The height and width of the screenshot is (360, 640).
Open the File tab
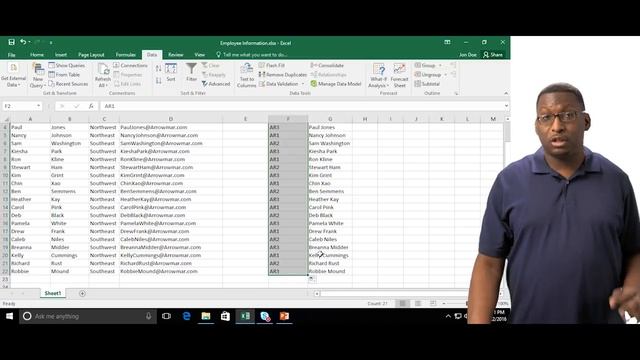click(11, 55)
